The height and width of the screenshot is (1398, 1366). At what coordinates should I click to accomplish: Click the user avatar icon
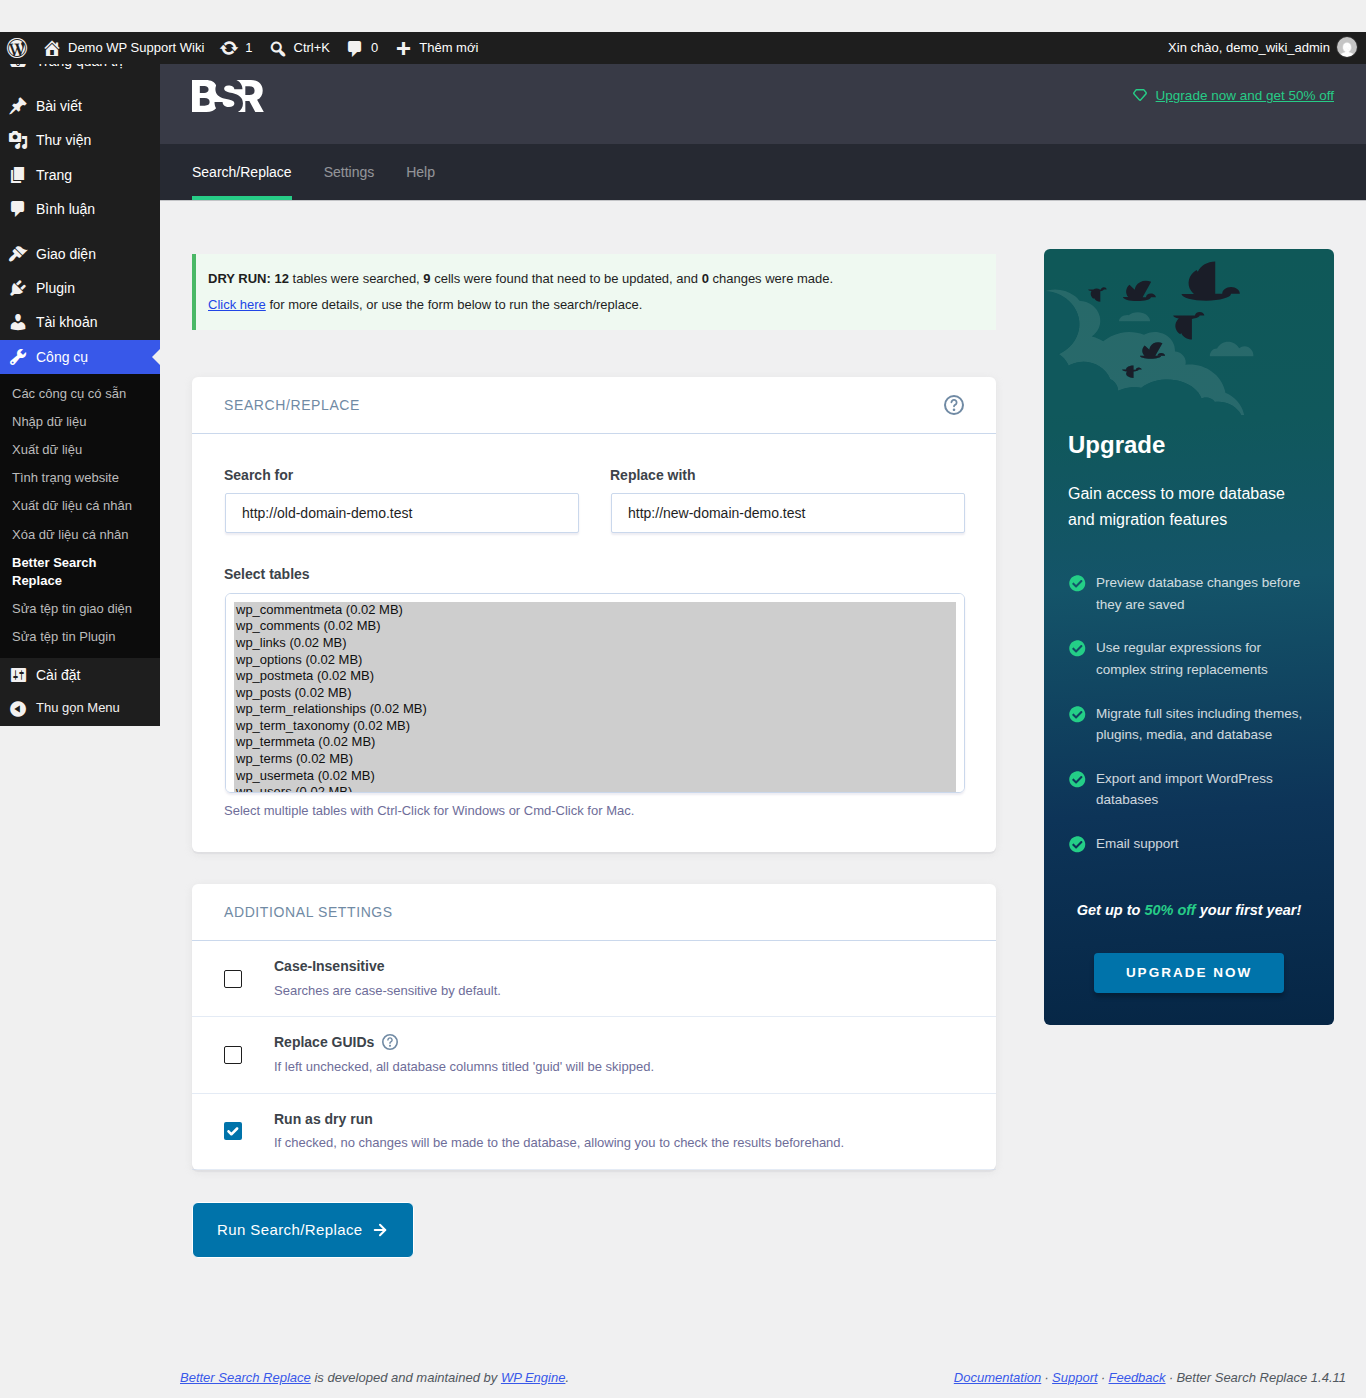(x=1347, y=48)
